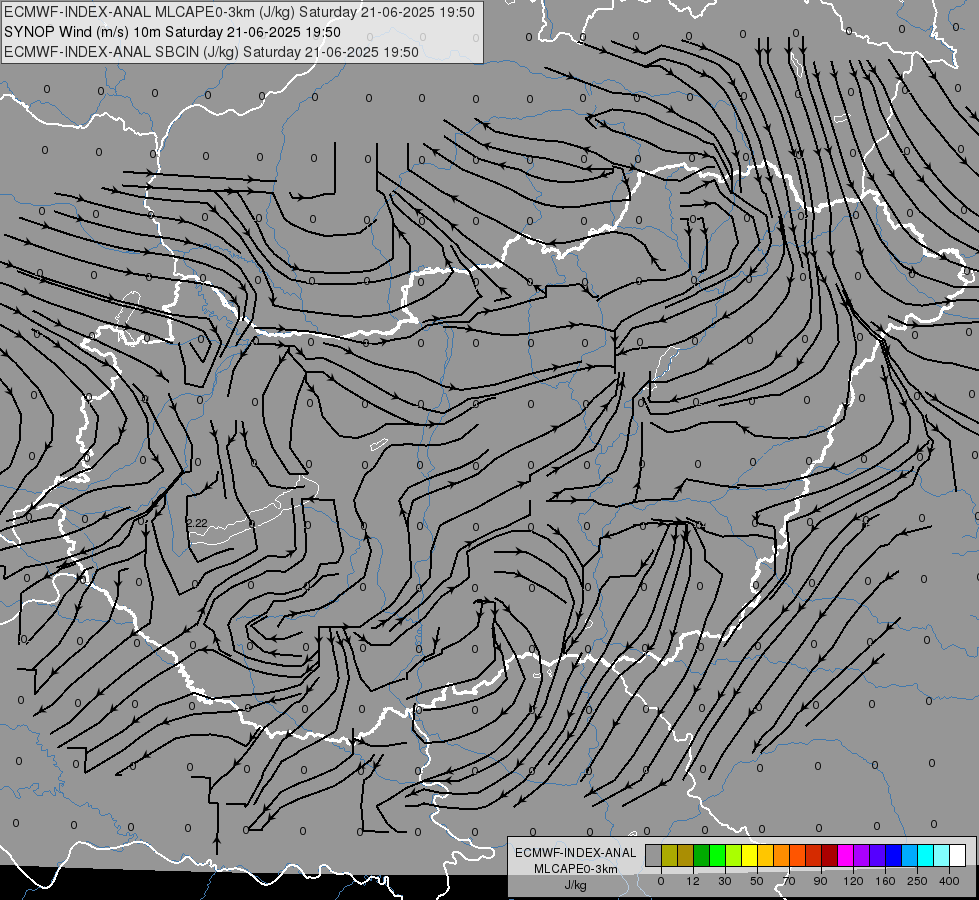Viewport: 979px width, 900px height.
Task: Pick the dark green legend swatch at 12
Action: (702, 855)
